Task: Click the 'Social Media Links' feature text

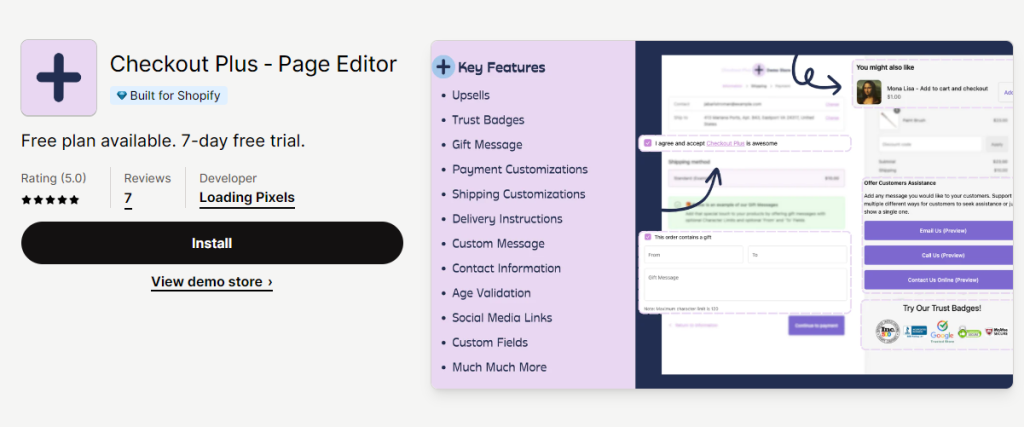Action: 502,318
